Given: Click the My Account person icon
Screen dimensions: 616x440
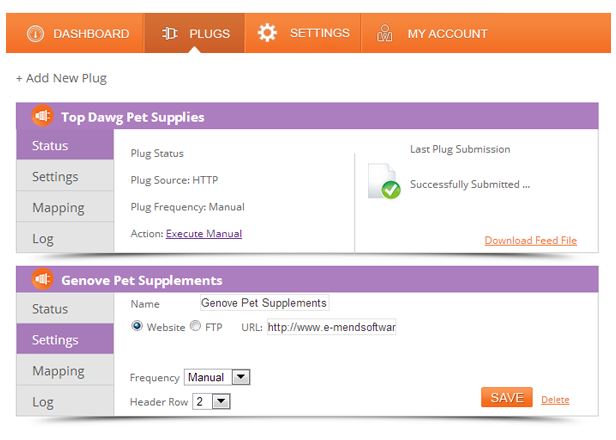Looking at the screenshot, I should point(384,33).
